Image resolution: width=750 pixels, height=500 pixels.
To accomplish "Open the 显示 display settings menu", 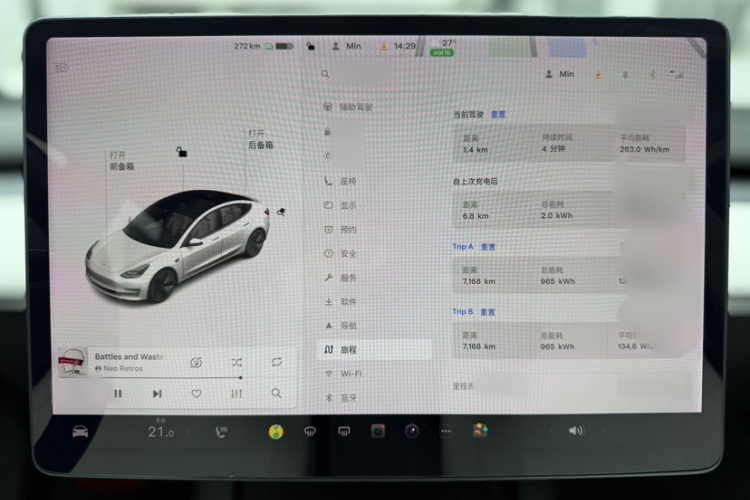I will coord(341,206).
